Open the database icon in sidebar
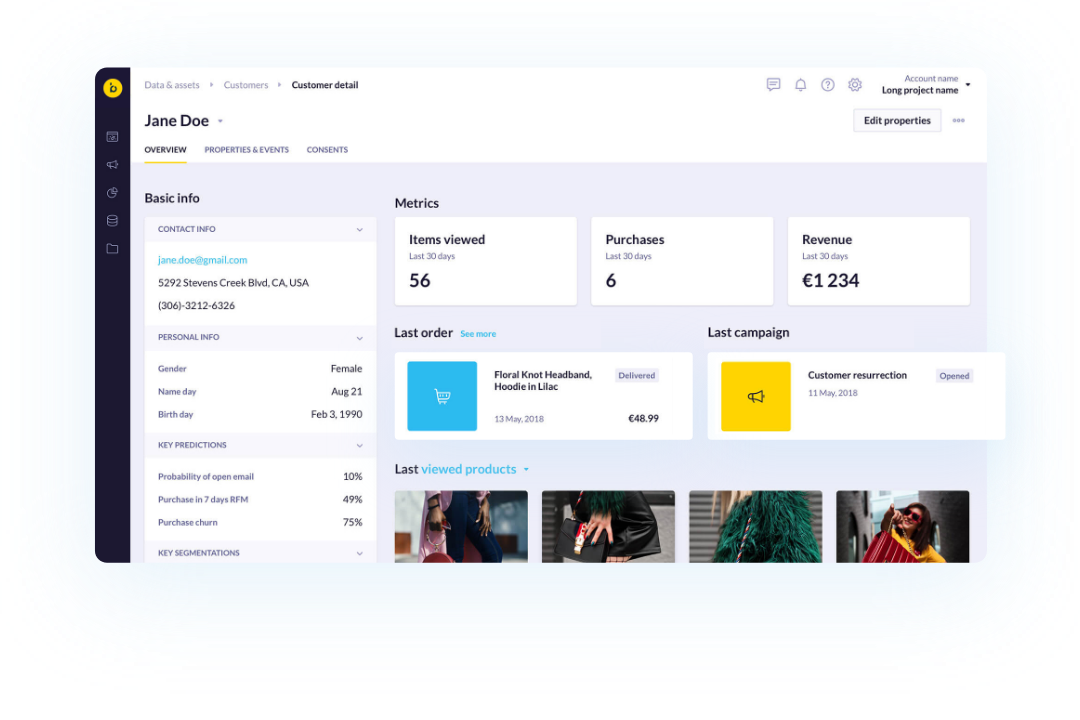 [x=112, y=221]
